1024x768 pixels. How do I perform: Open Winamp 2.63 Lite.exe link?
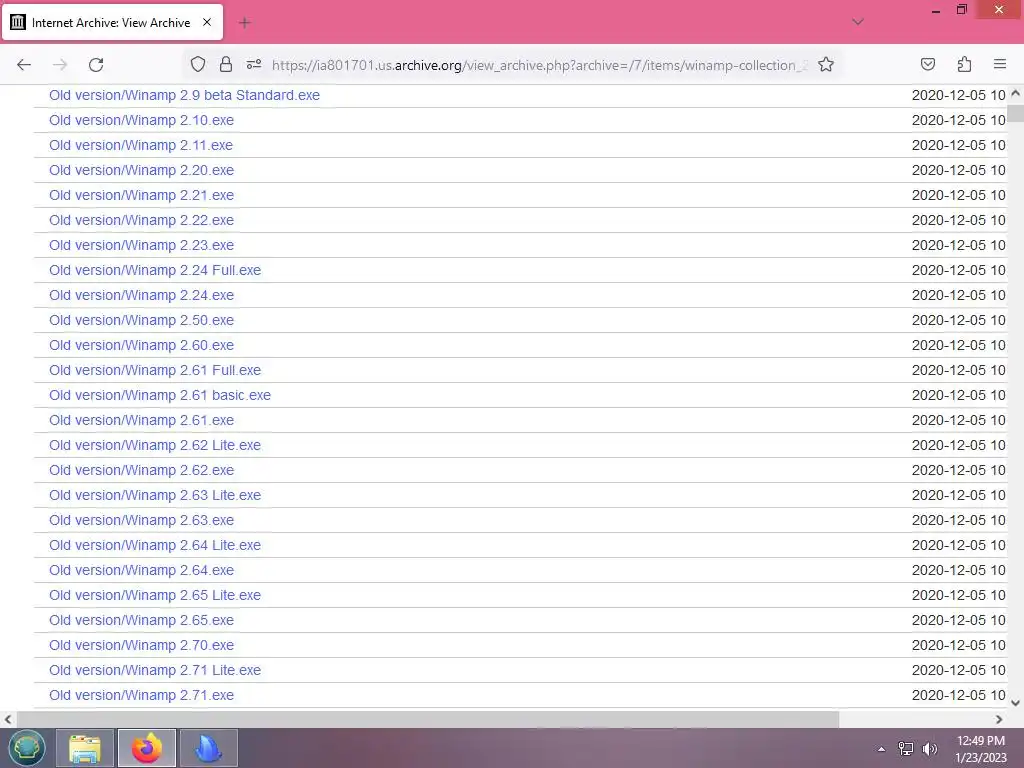[155, 495]
